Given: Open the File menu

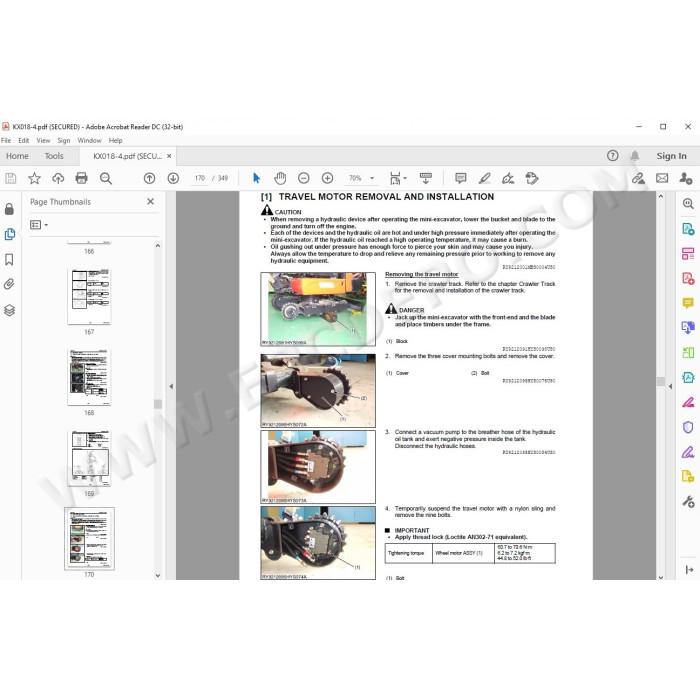Looking at the screenshot, I should (6, 140).
